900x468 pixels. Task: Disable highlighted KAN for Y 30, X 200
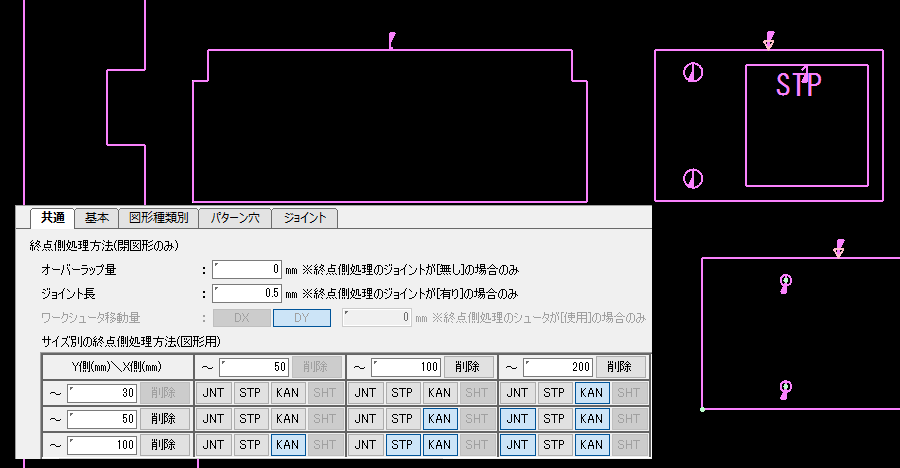pyautogui.click(x=592, y=393)
